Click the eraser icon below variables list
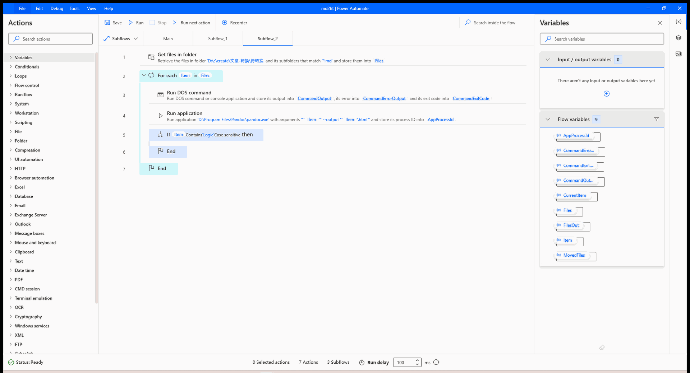The width and height of the screenshot is (690, 373). click(602, 347)
